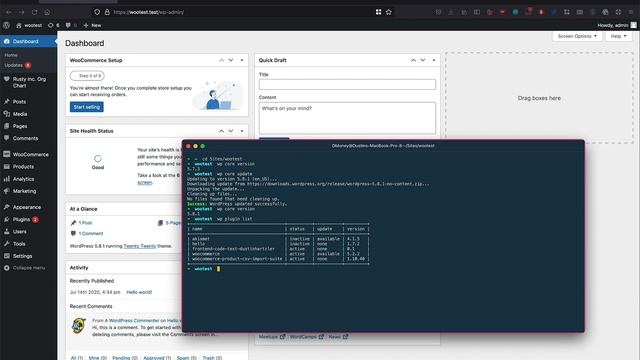
Task: Click the browser back arrow
Action: (x=9, y=12)
